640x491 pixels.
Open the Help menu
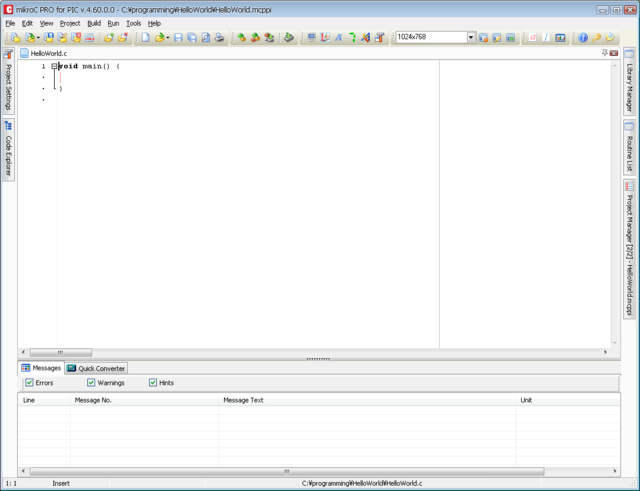point(154,23)
